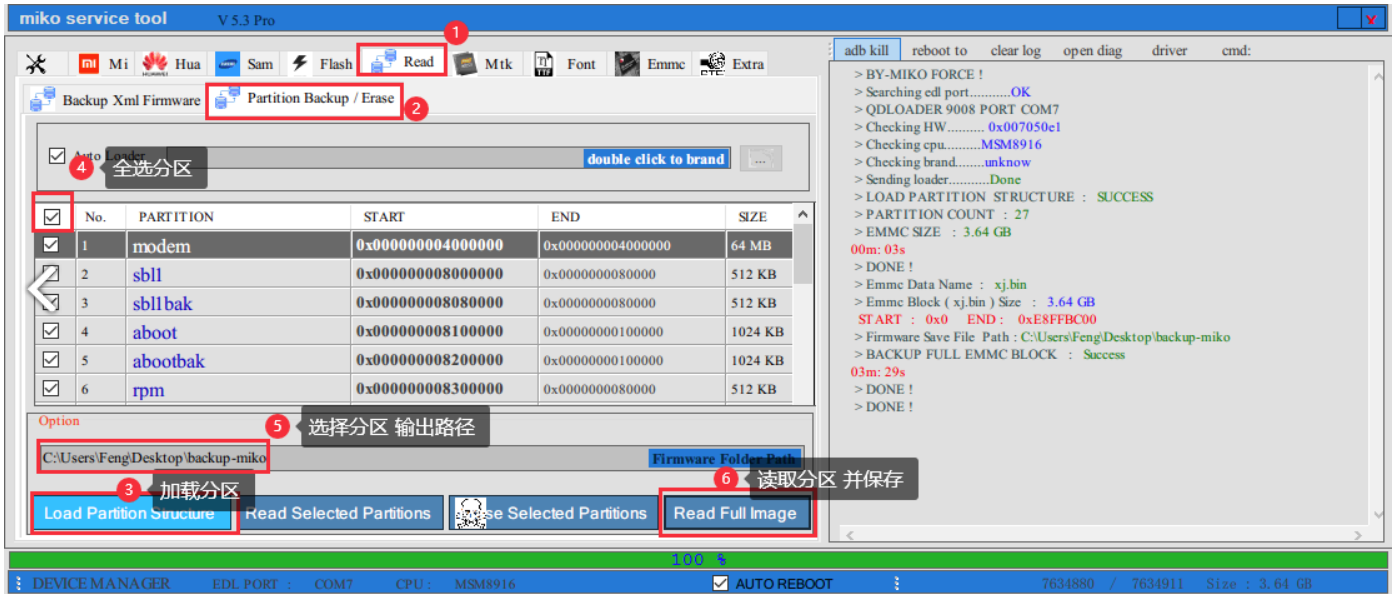The image size is (1394, 594).
Task: Click Load Partition Structure button
Action: click(x=130, y=513)
